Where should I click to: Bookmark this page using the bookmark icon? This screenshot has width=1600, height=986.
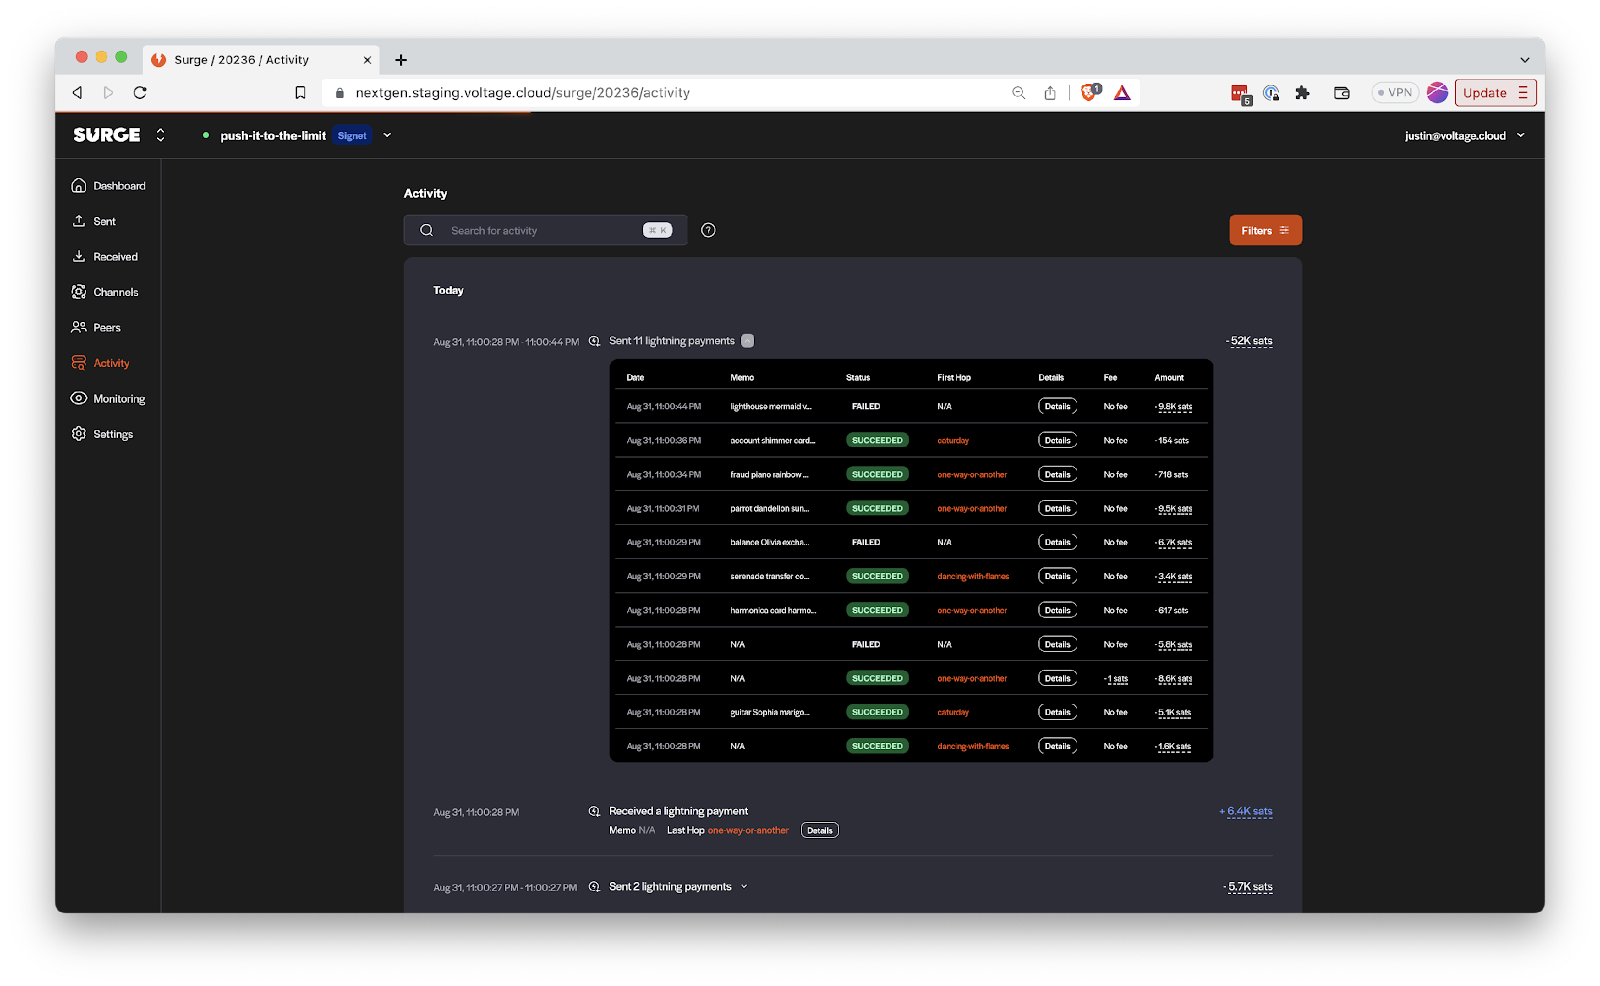tap(300, 93)
